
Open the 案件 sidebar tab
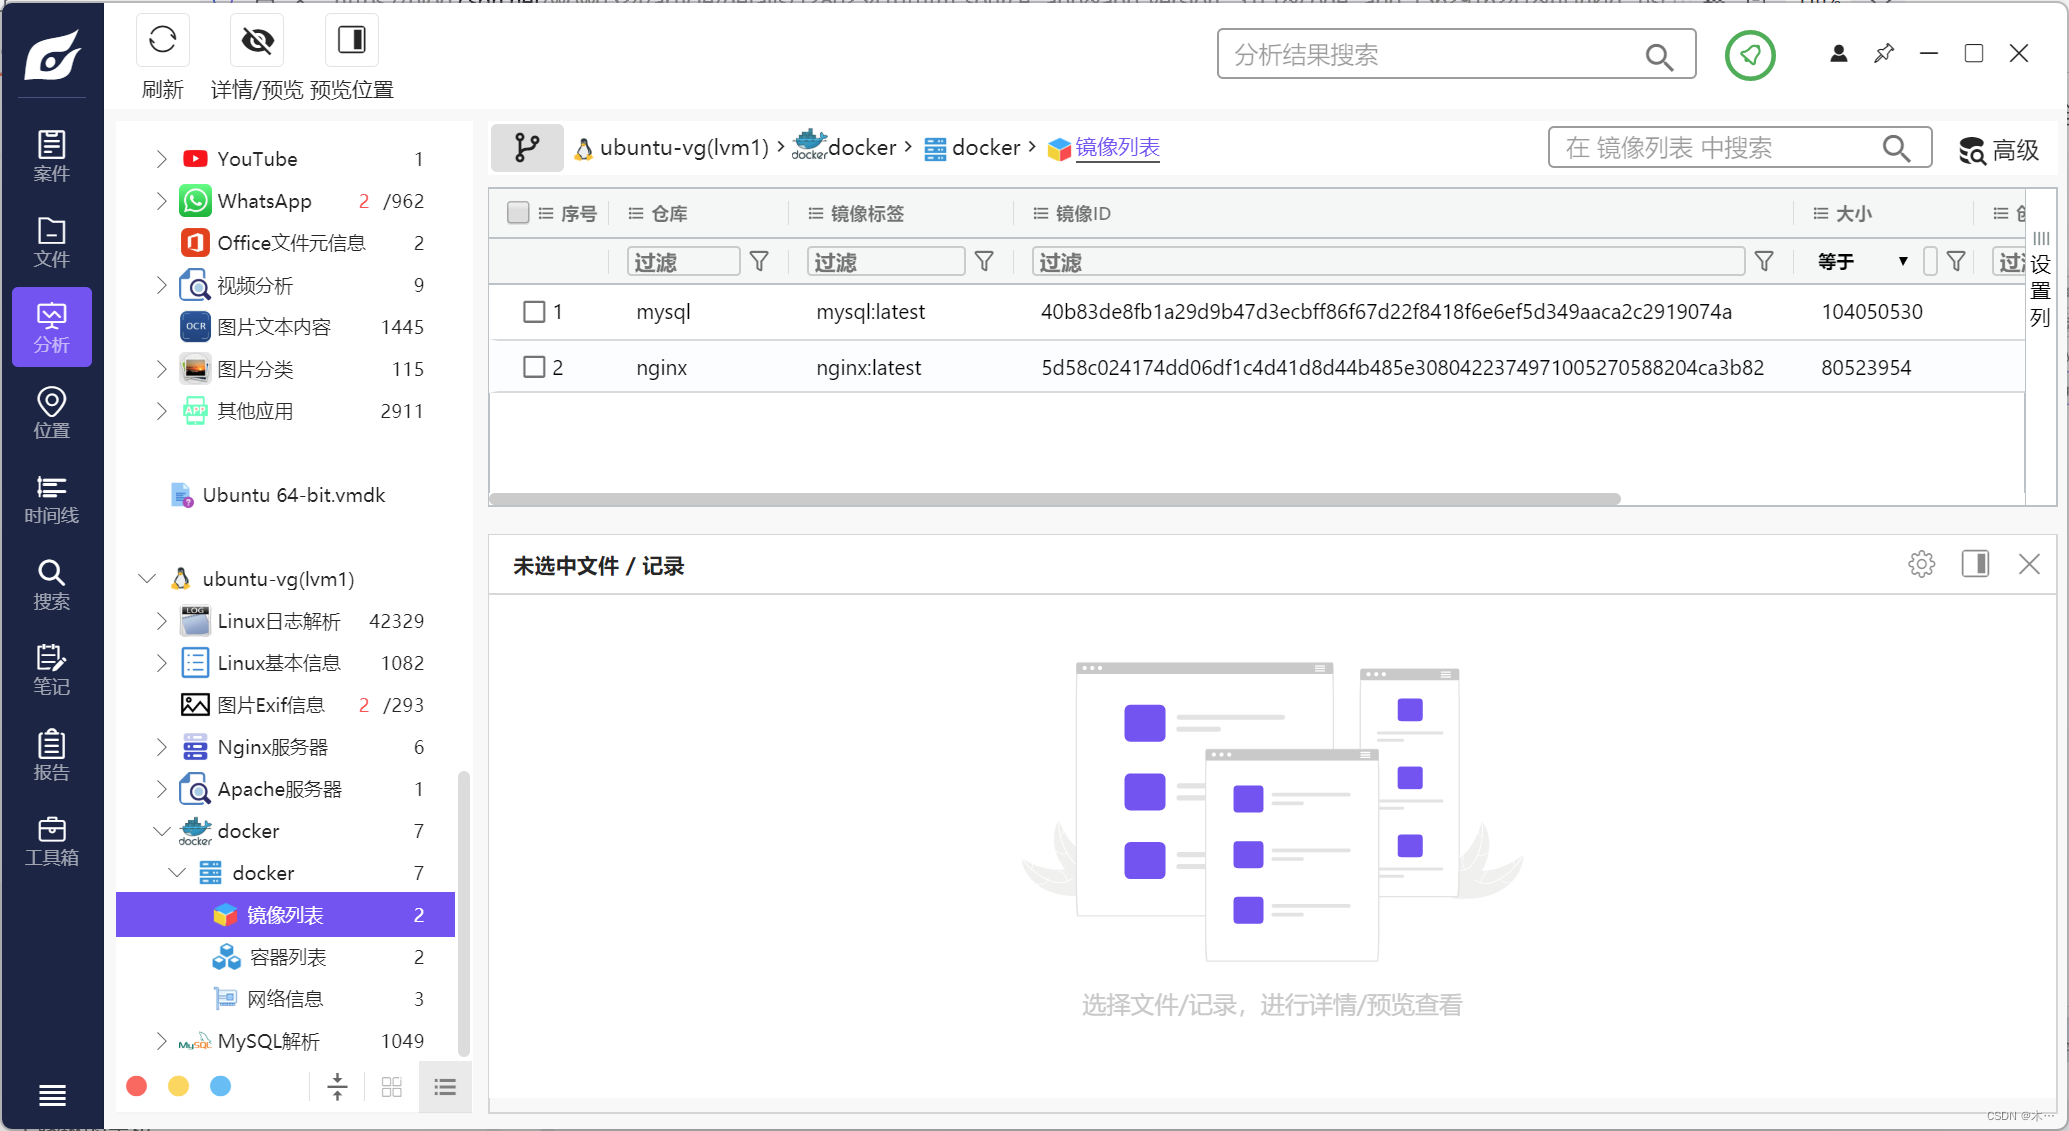[52, 156]
